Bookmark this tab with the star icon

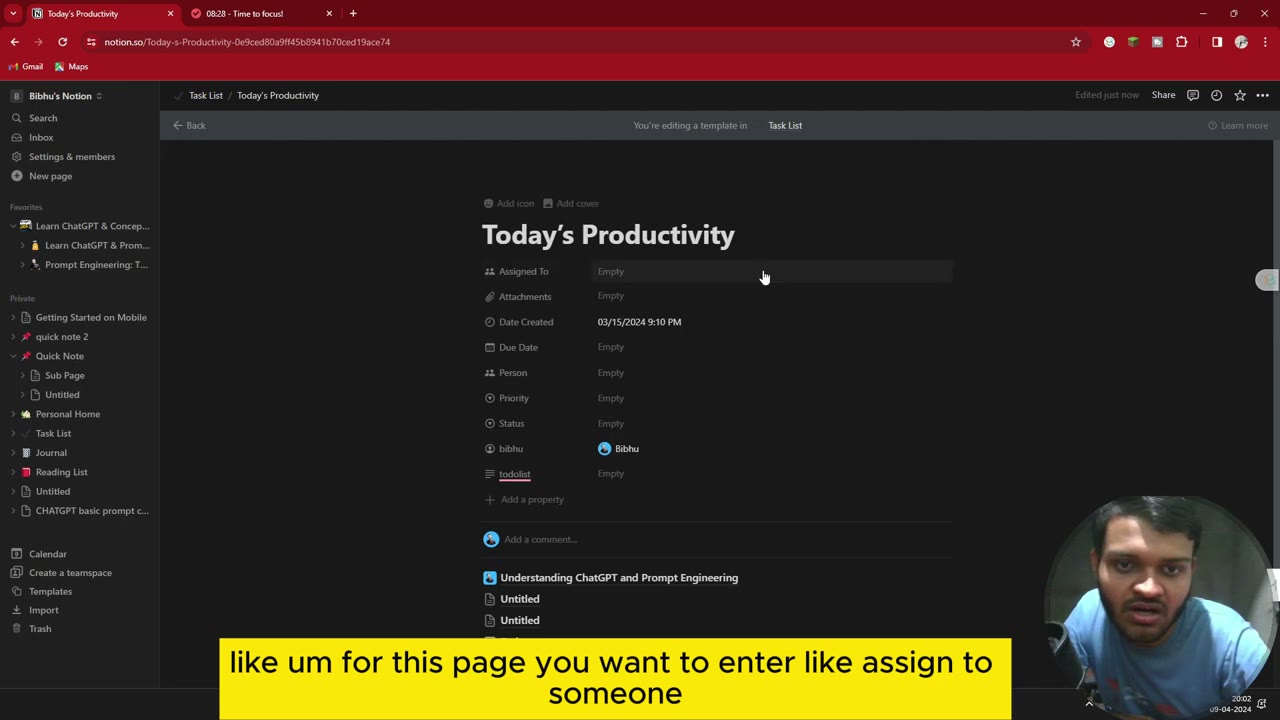click(1076, 42)
